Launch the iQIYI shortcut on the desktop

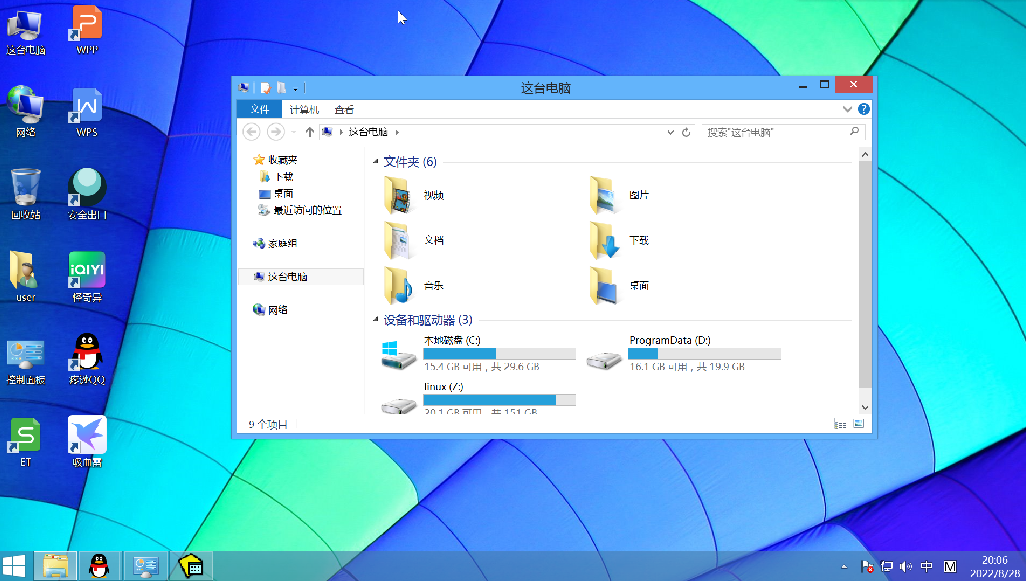point(87,277)
